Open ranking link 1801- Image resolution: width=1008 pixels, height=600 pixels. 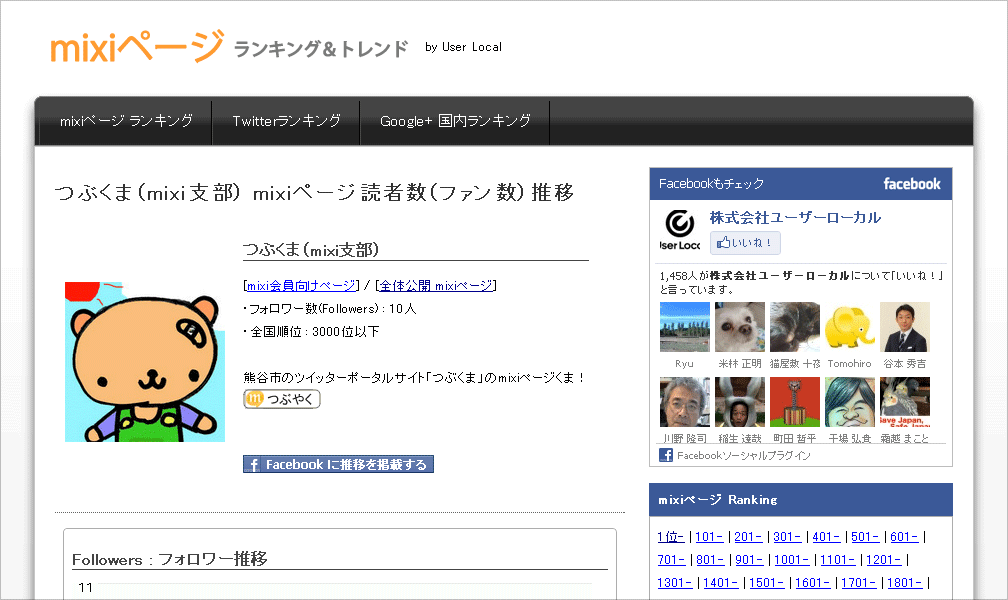click(x=905, y=583)
